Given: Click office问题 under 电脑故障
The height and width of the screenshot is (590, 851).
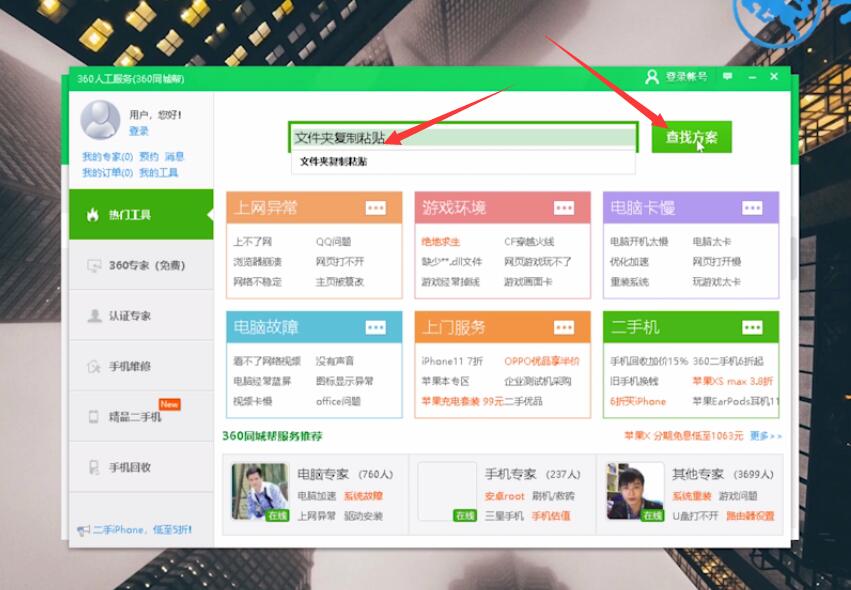Looking at the screenshot, I should click(338, 401).
